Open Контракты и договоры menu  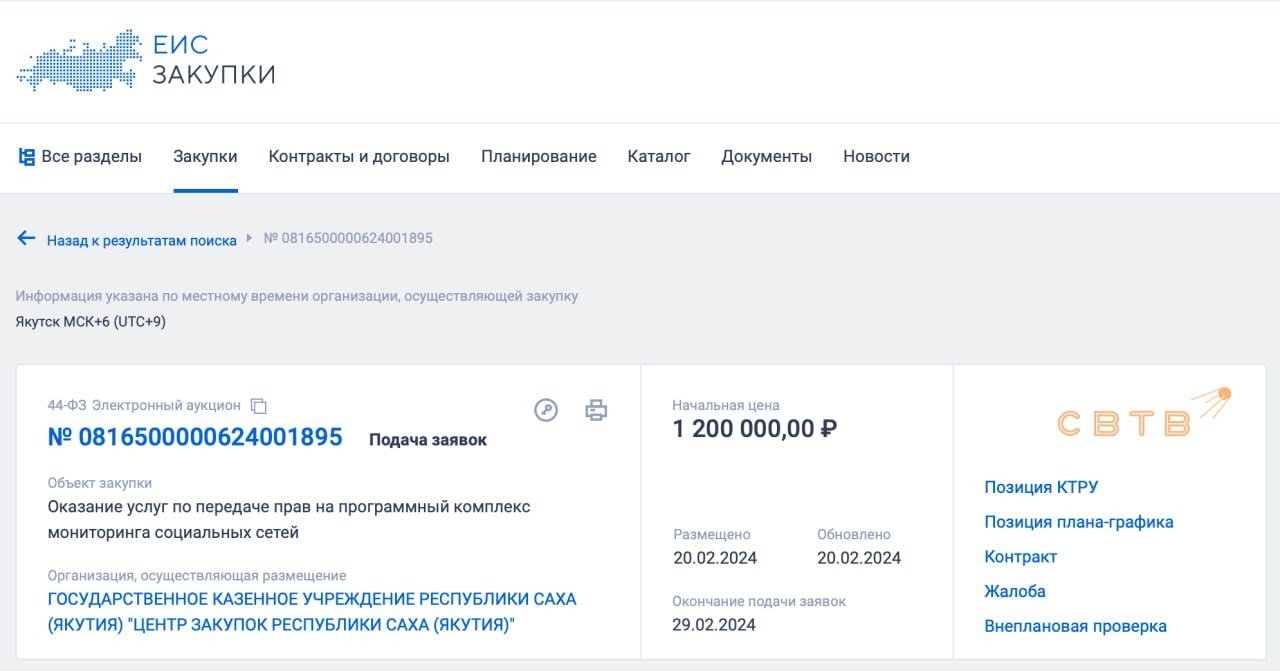click(359, 157)
